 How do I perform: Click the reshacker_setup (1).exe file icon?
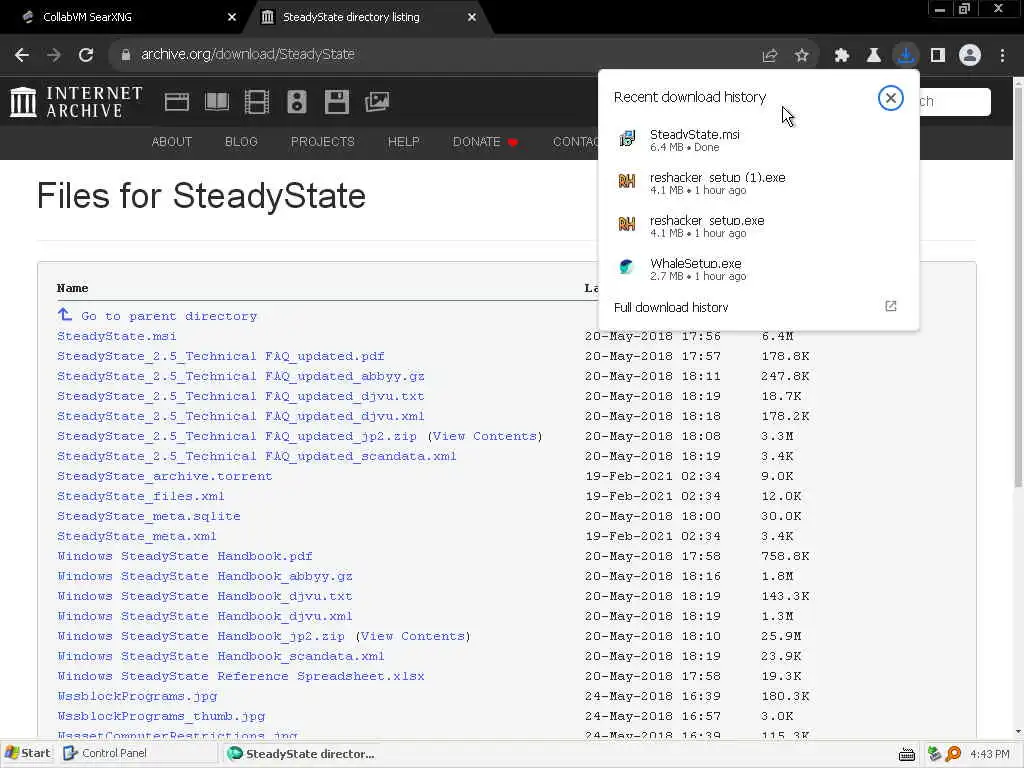627,182
